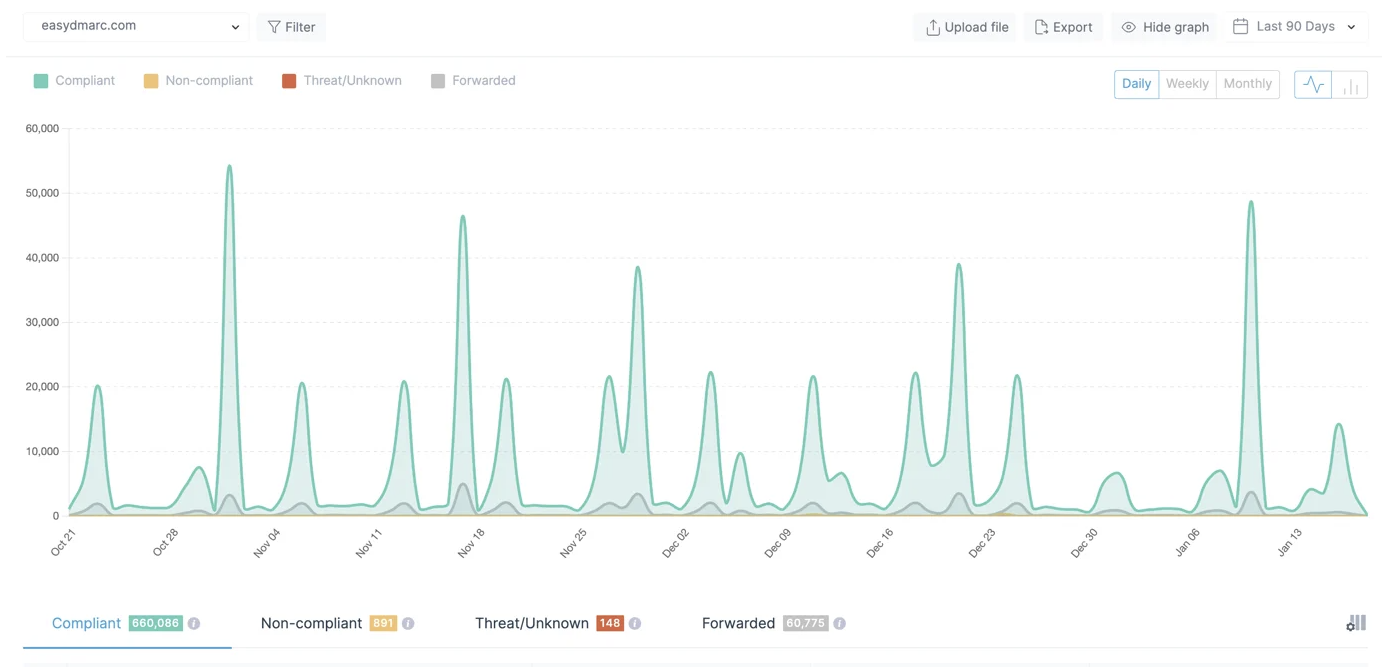
Task: Open the Threat/Unknown tab
Action: click(531, 623)
